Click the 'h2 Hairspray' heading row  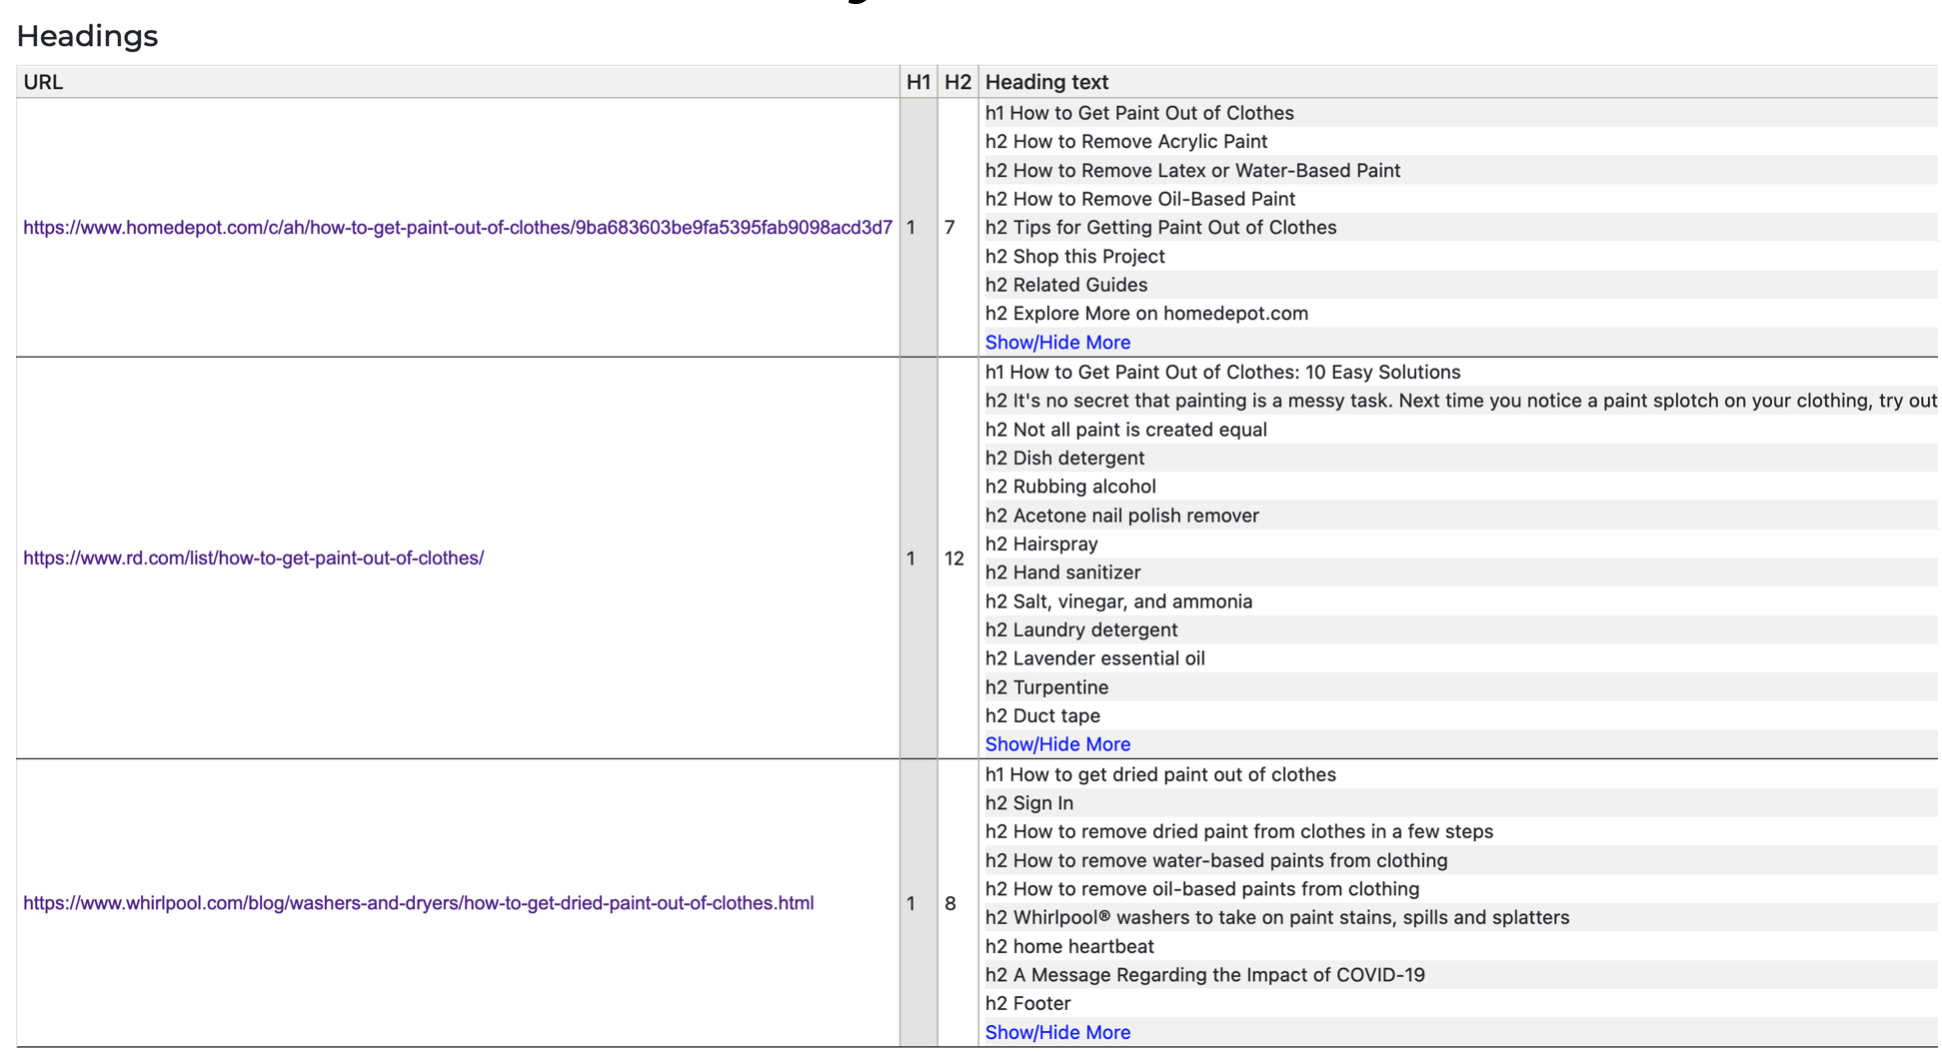point(1041,544)
